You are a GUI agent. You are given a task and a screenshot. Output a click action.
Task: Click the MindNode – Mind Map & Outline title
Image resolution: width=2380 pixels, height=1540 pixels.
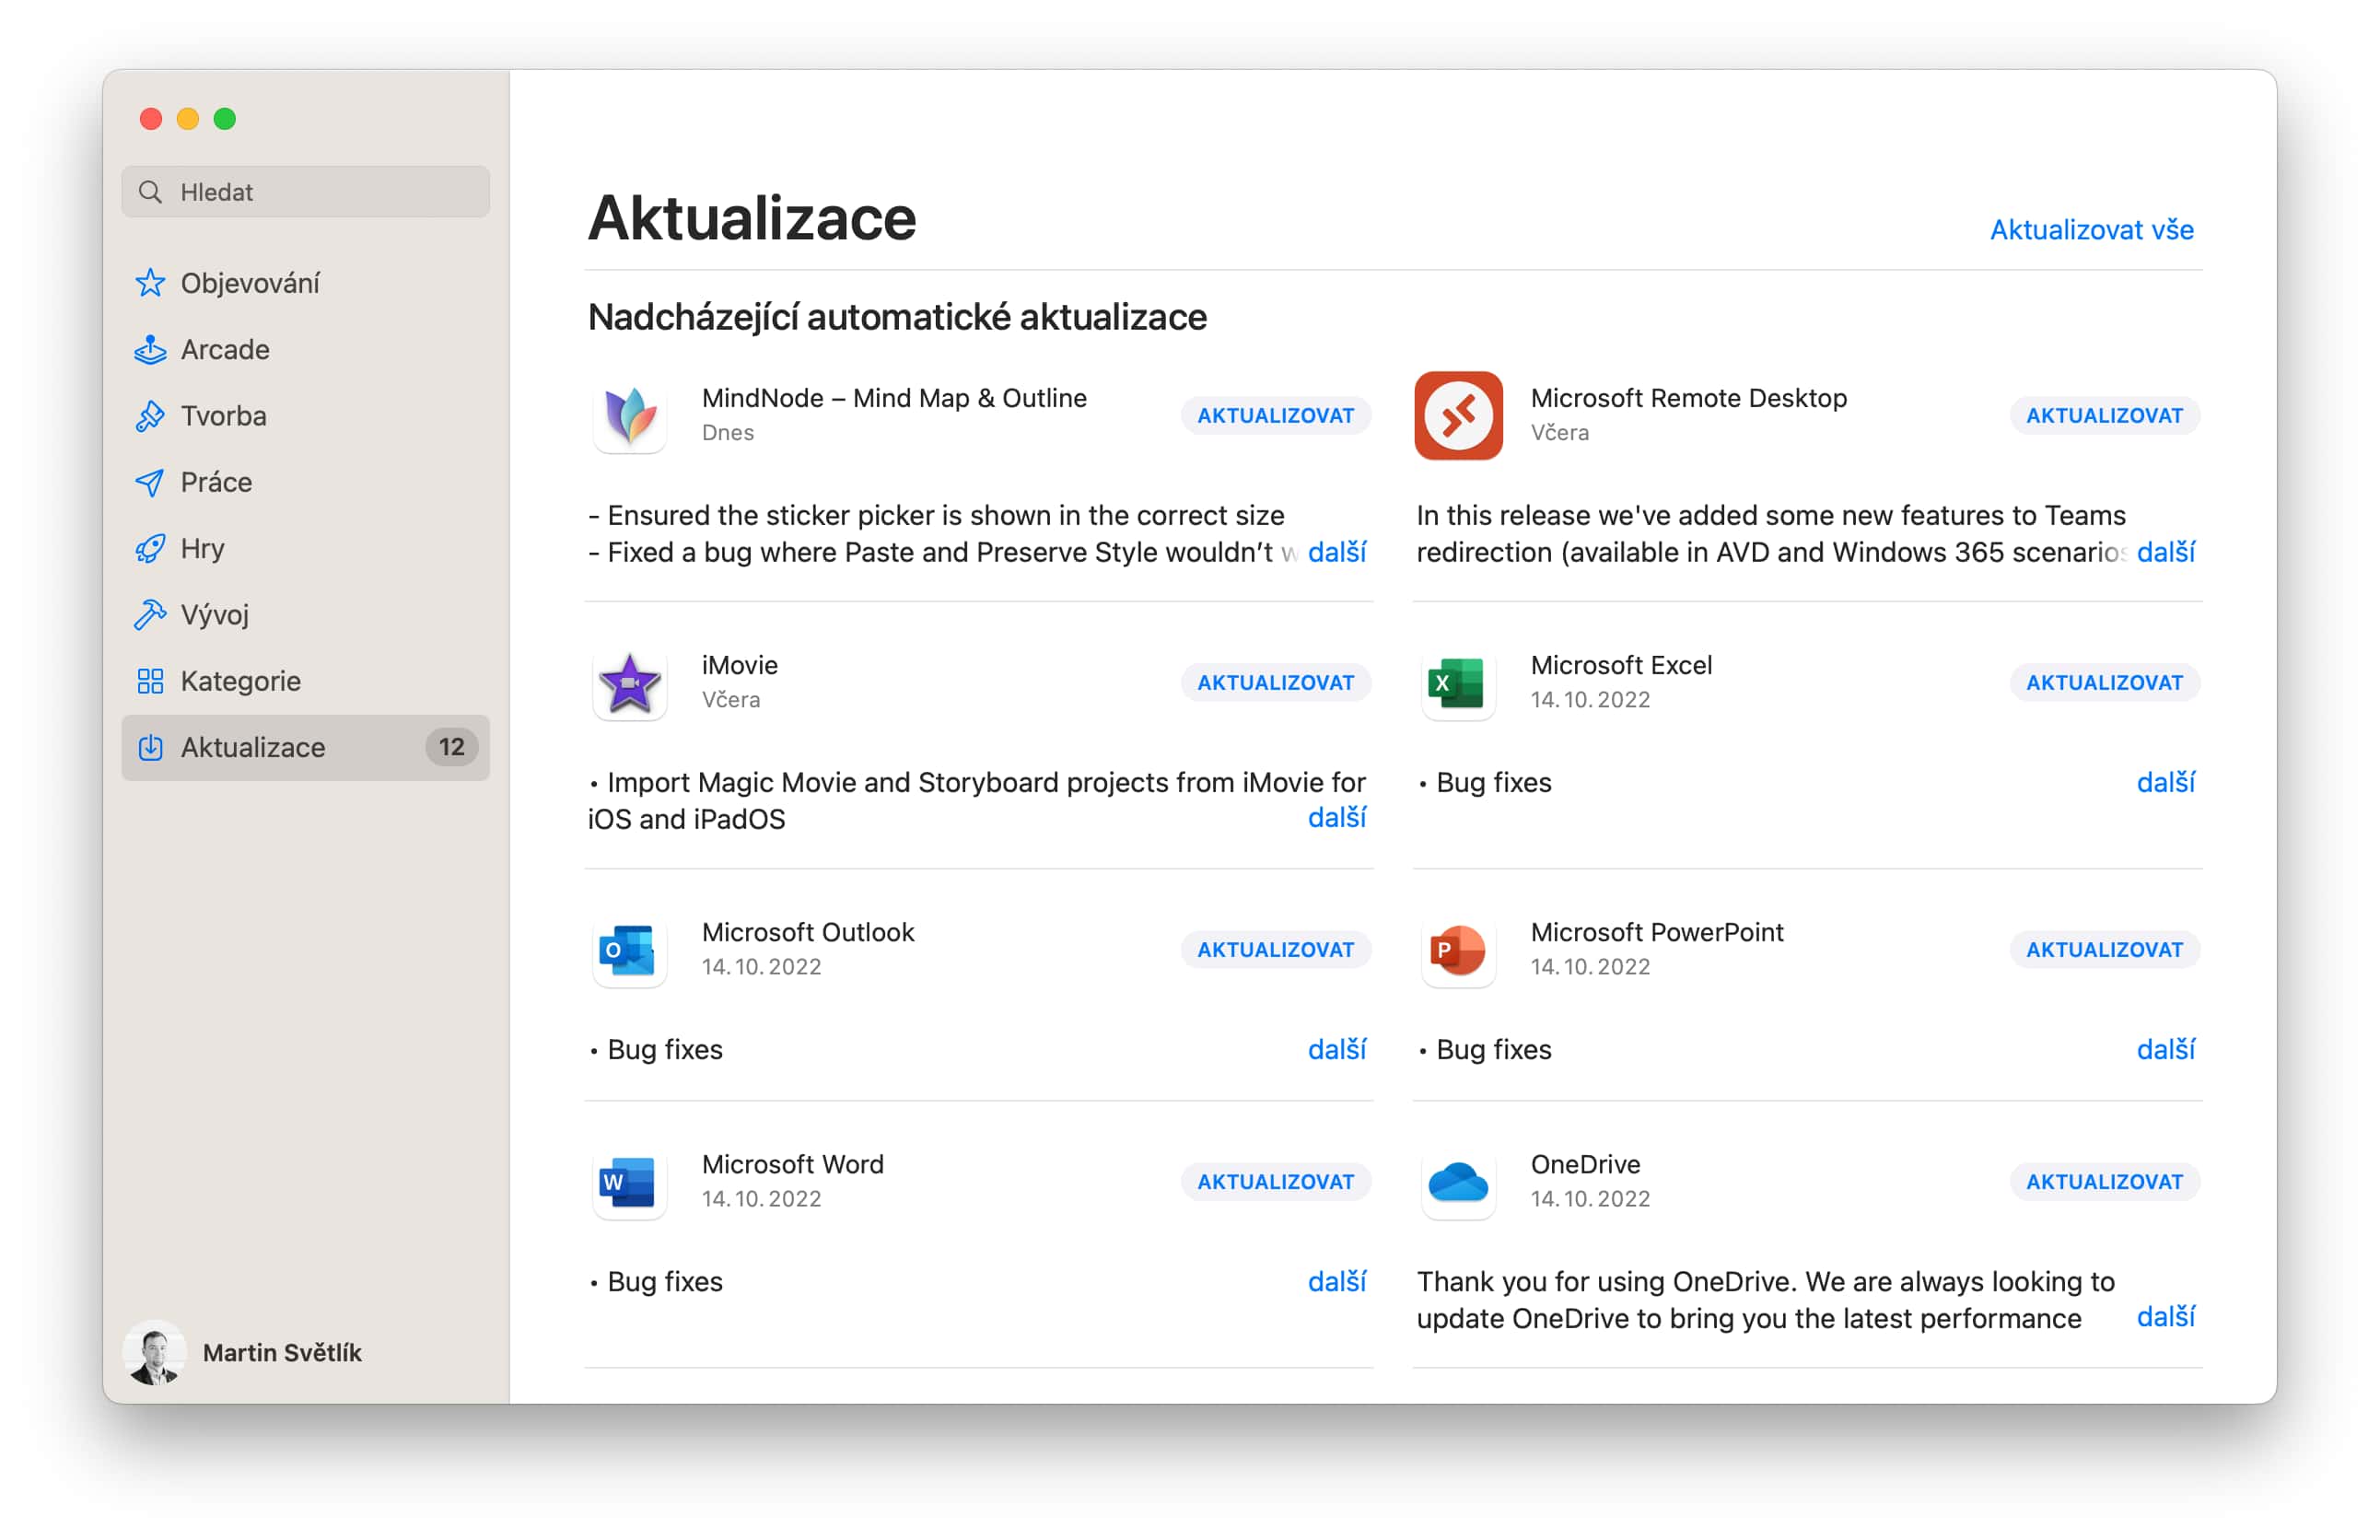coord(894,398)
